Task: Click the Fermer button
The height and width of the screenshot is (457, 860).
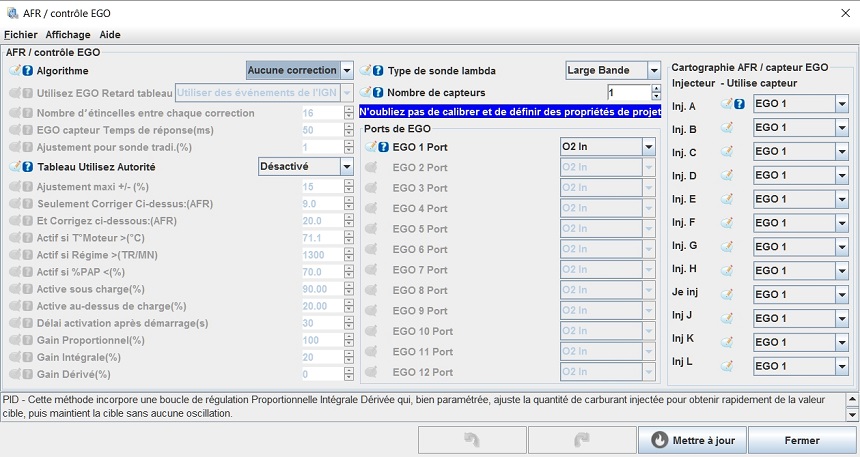Action: (801, 440)
